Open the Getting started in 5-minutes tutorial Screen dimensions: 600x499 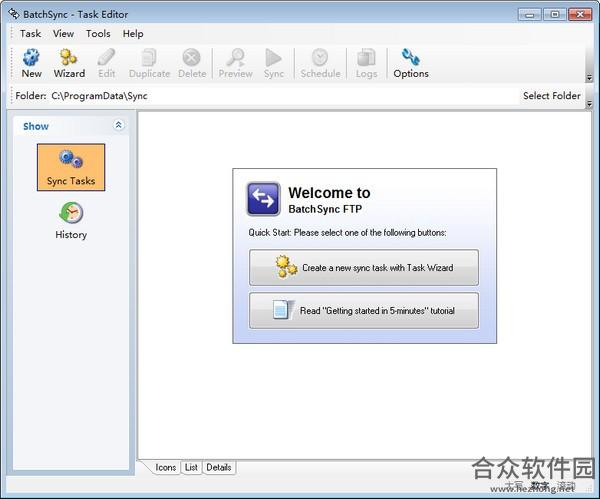tap(364, 310)
